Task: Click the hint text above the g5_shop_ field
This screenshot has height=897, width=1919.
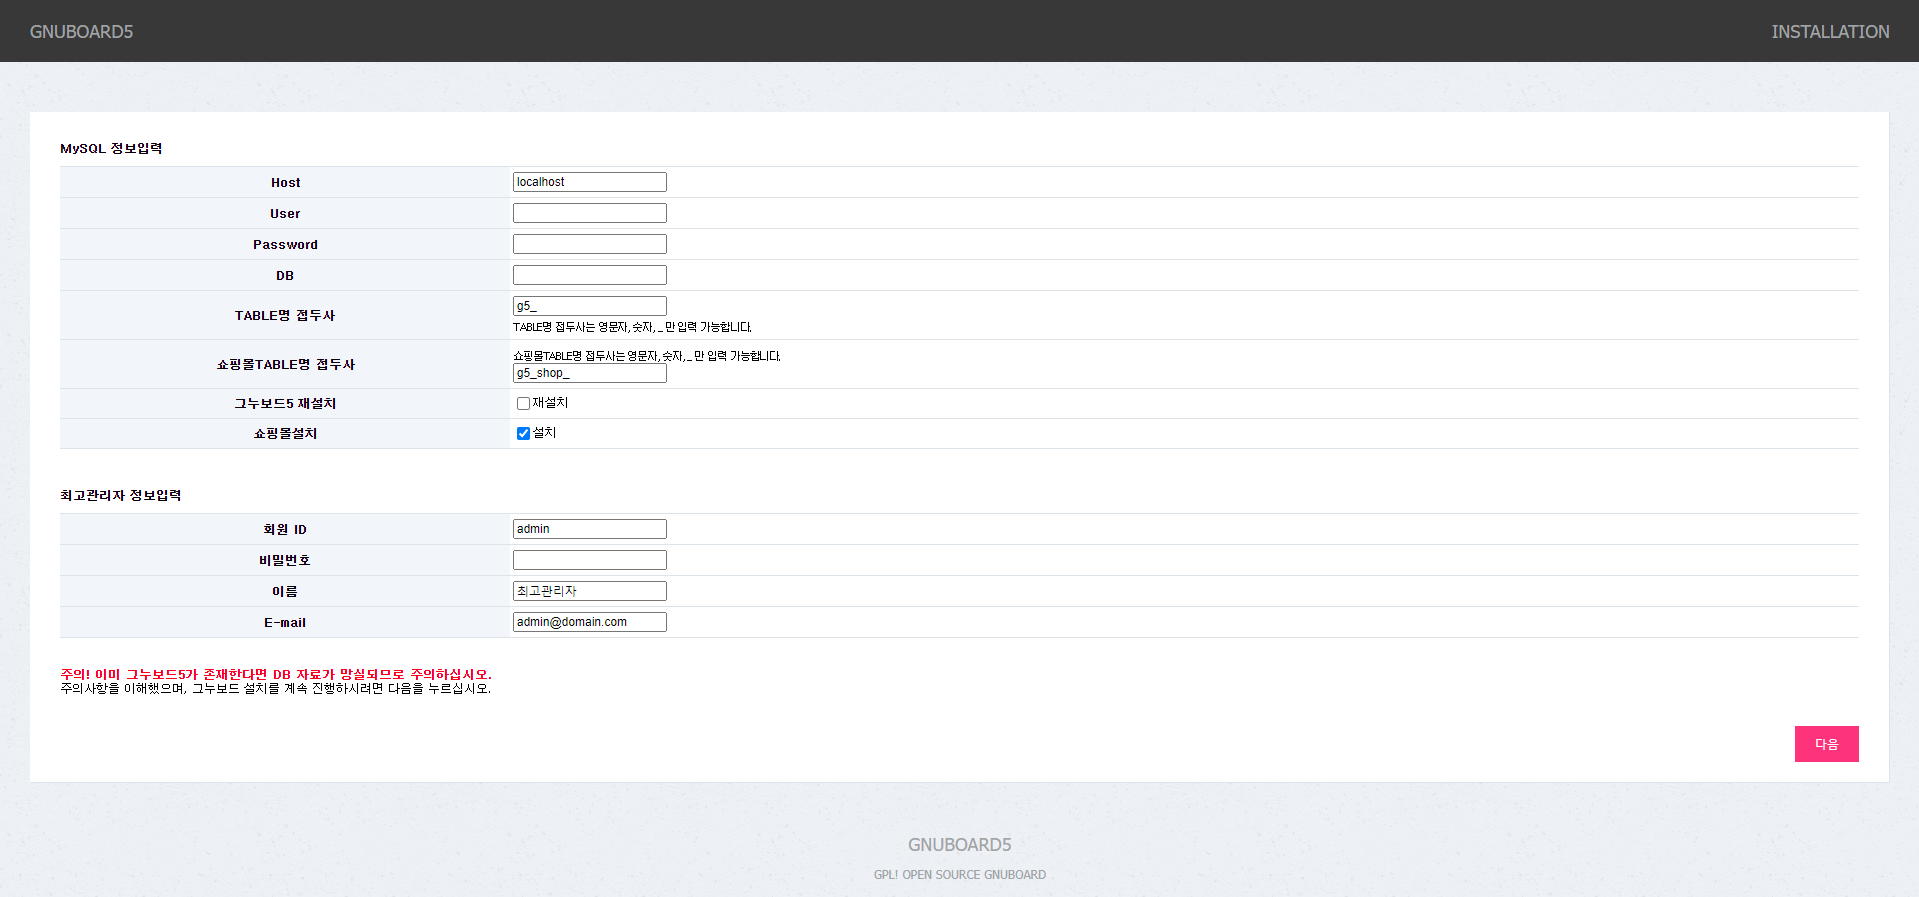Action: point(647,356)
